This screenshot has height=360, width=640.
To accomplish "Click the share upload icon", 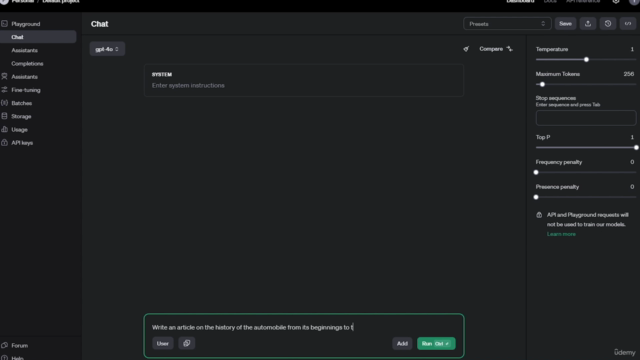I will 588,24.
